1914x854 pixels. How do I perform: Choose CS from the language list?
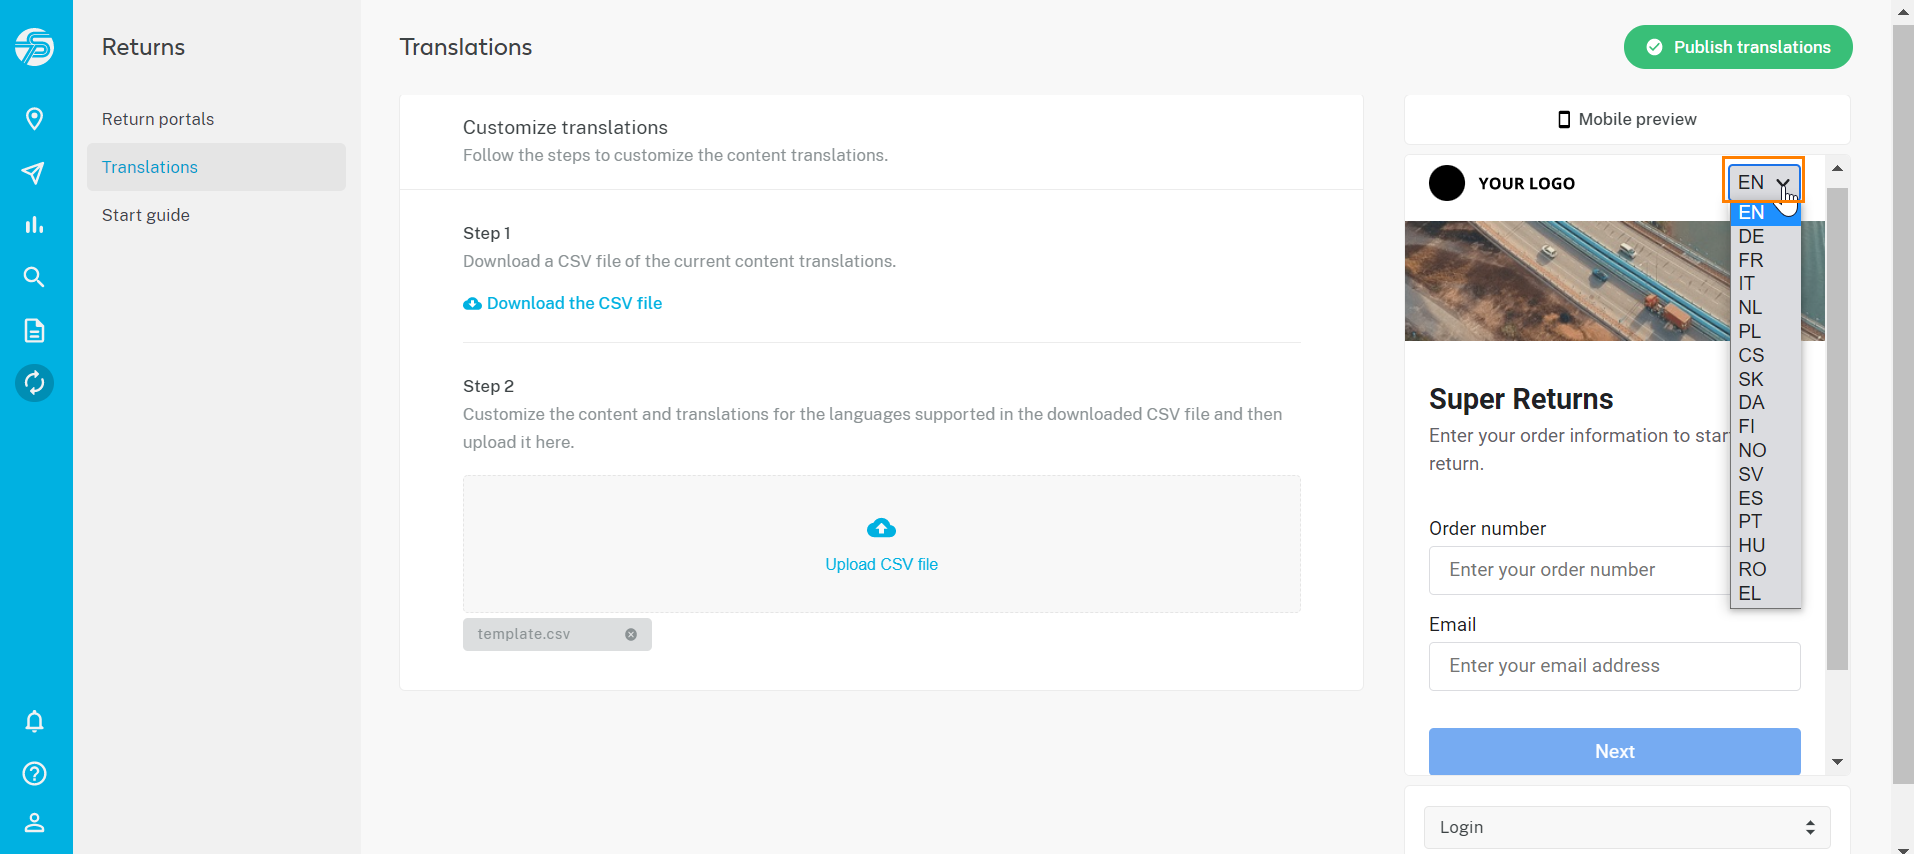pos(1766,356)
